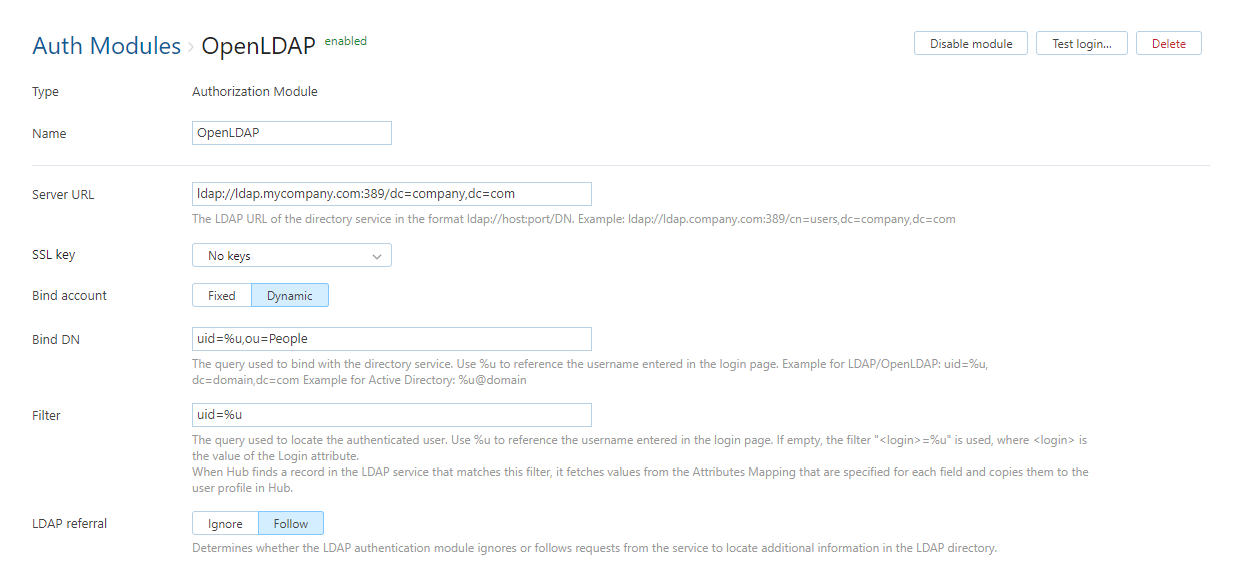The height and width of the screenshot is (570, 1242).
Task: Delete the OpenLDAP auth module
Action: click(1168, 44)
